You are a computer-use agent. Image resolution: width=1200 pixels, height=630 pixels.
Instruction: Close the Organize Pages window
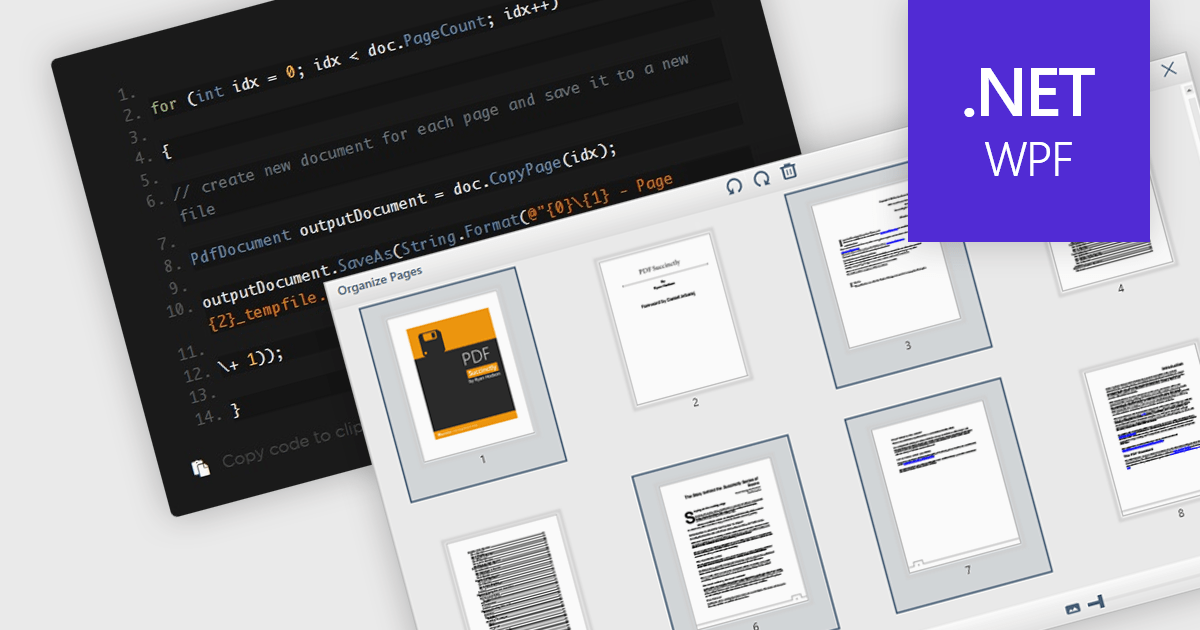pyautogui.click(x=1169, y=70)
